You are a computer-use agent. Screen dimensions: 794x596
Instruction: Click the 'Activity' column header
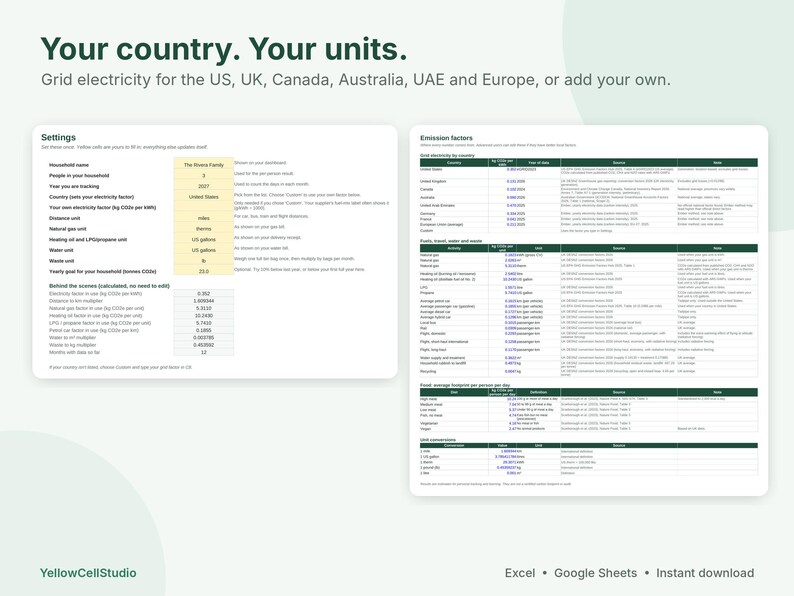(x=454, y=248)
